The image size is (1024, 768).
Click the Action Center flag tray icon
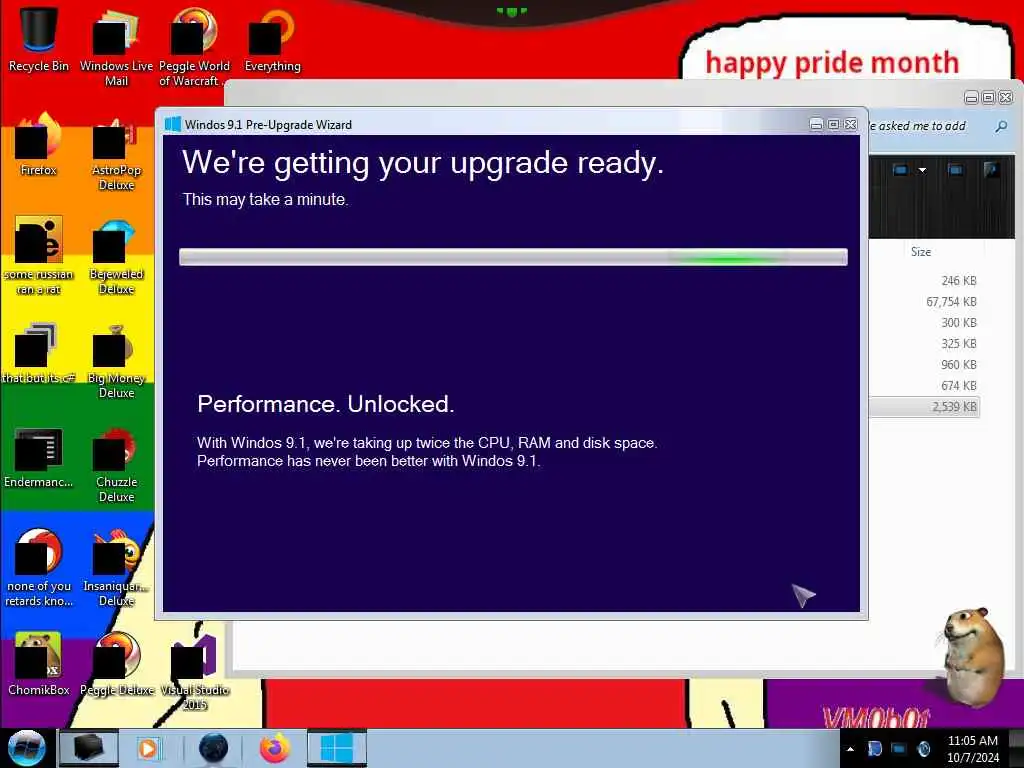pyautogui.click(x=874, y=748)
